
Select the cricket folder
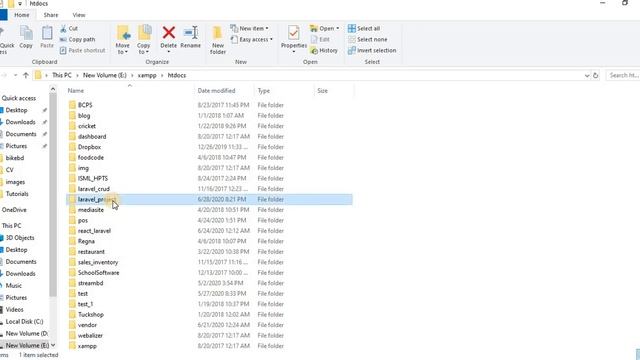point(87,126)
